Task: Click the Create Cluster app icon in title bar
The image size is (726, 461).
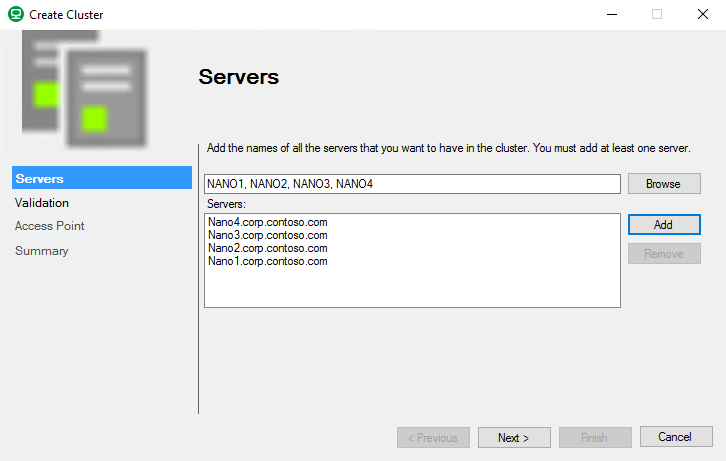Action: point(16,14)
